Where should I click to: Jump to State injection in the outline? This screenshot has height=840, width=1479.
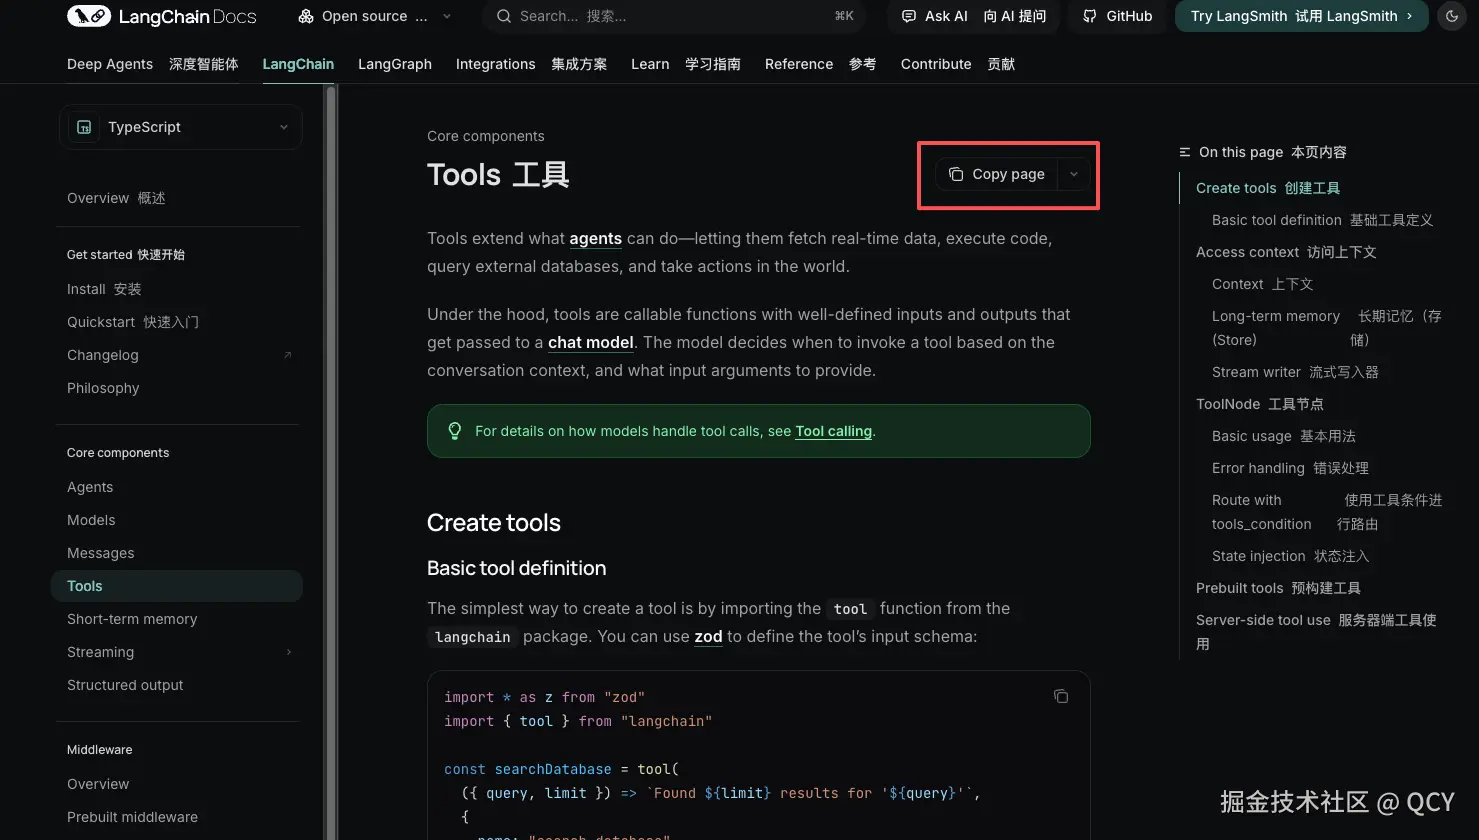tap(1290, 556)
